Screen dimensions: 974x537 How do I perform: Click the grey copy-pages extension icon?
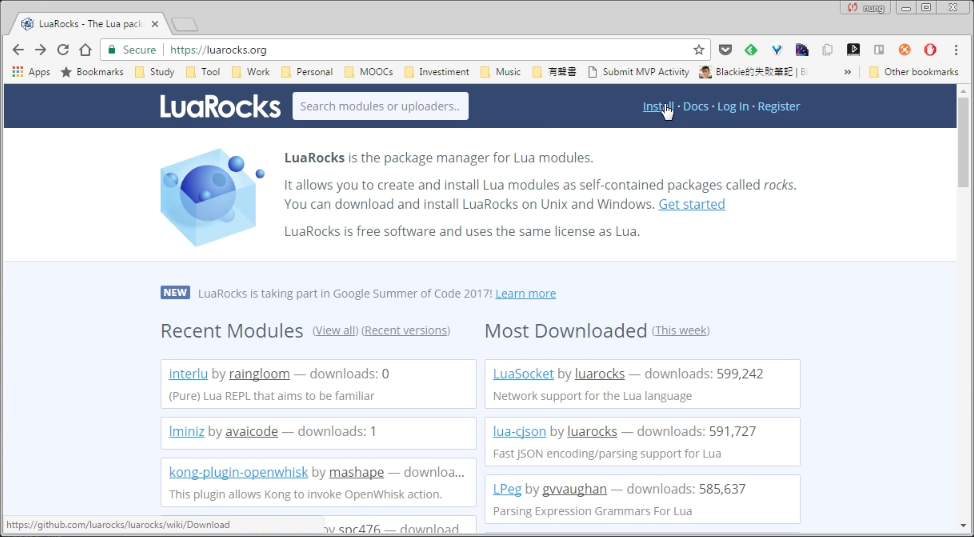pyautogui.click(x=827, y=50)
